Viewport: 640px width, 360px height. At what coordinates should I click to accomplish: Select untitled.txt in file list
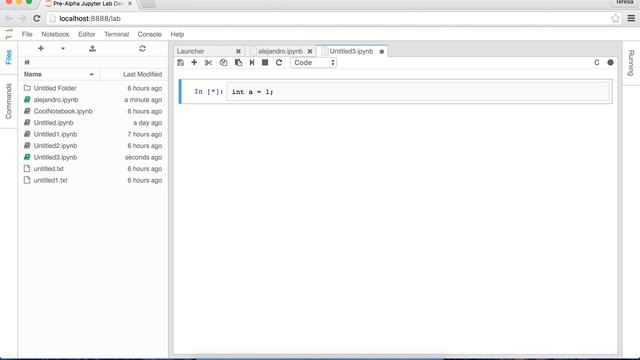tap(93, 169)
